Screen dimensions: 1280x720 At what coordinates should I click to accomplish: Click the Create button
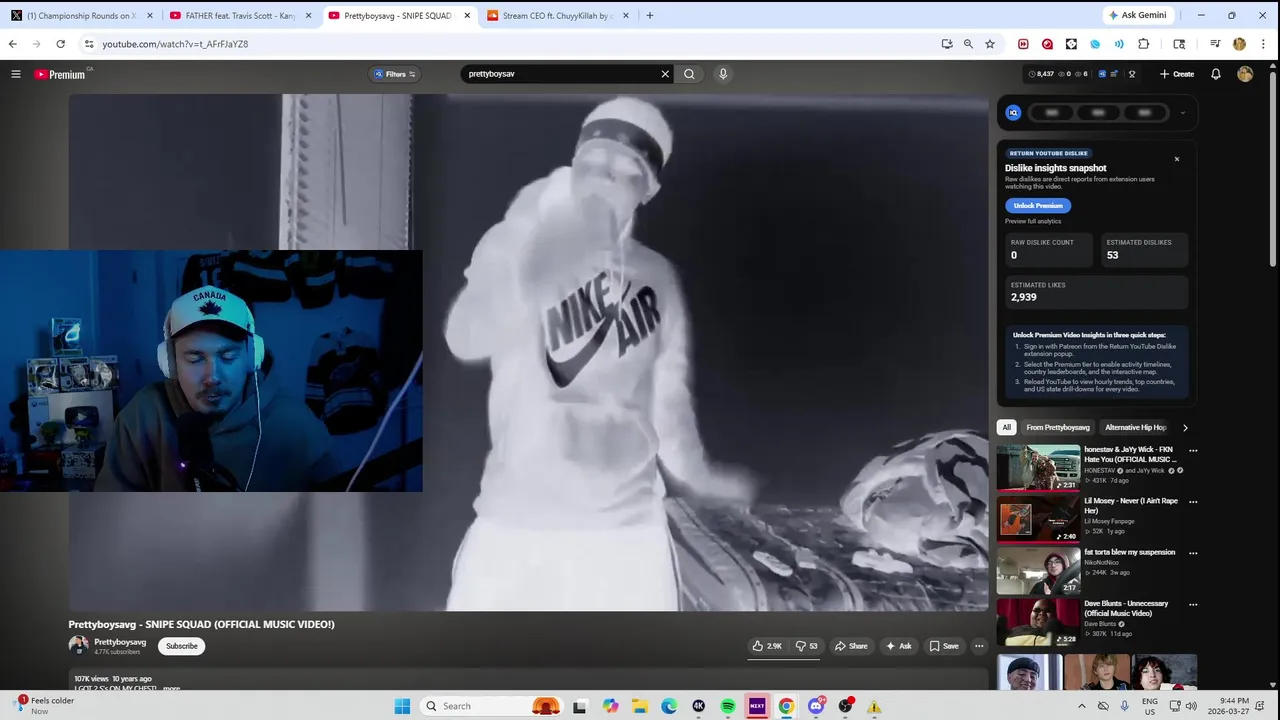[1177, 74]
